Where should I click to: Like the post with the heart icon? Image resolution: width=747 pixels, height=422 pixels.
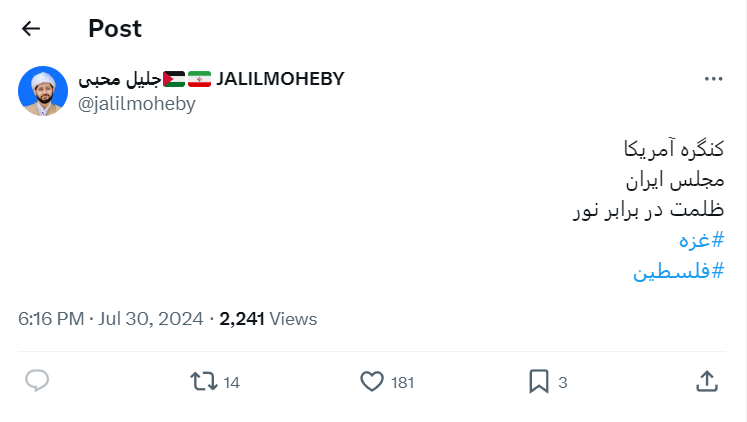tap(372, 381)
